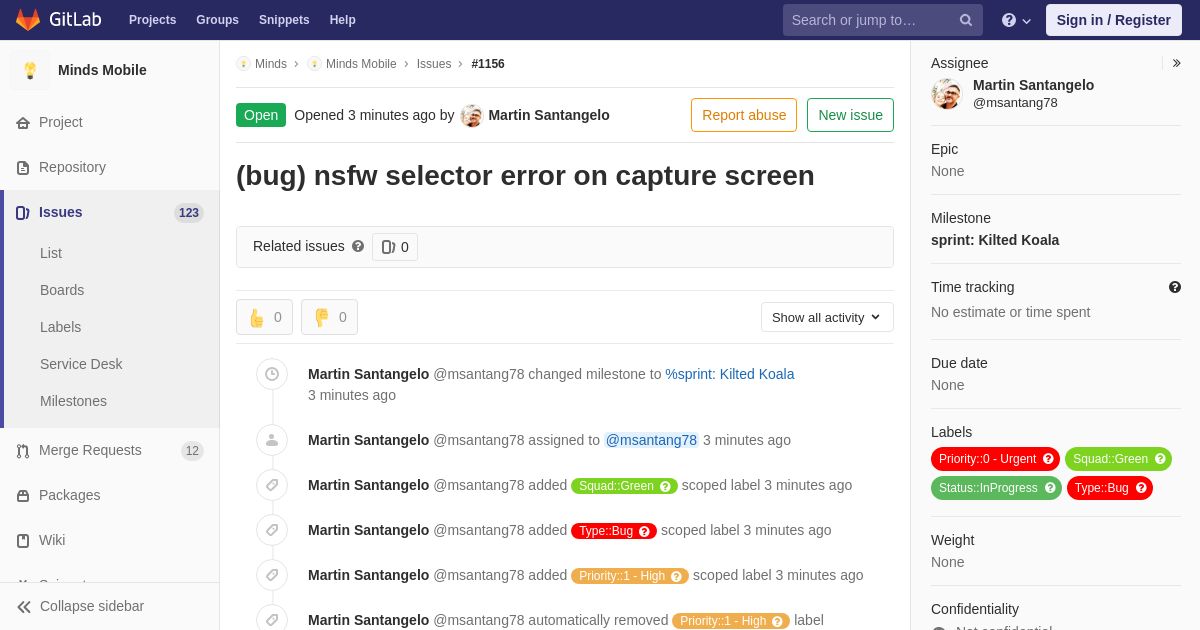Click the Issues count badge 123

point(189,213)
